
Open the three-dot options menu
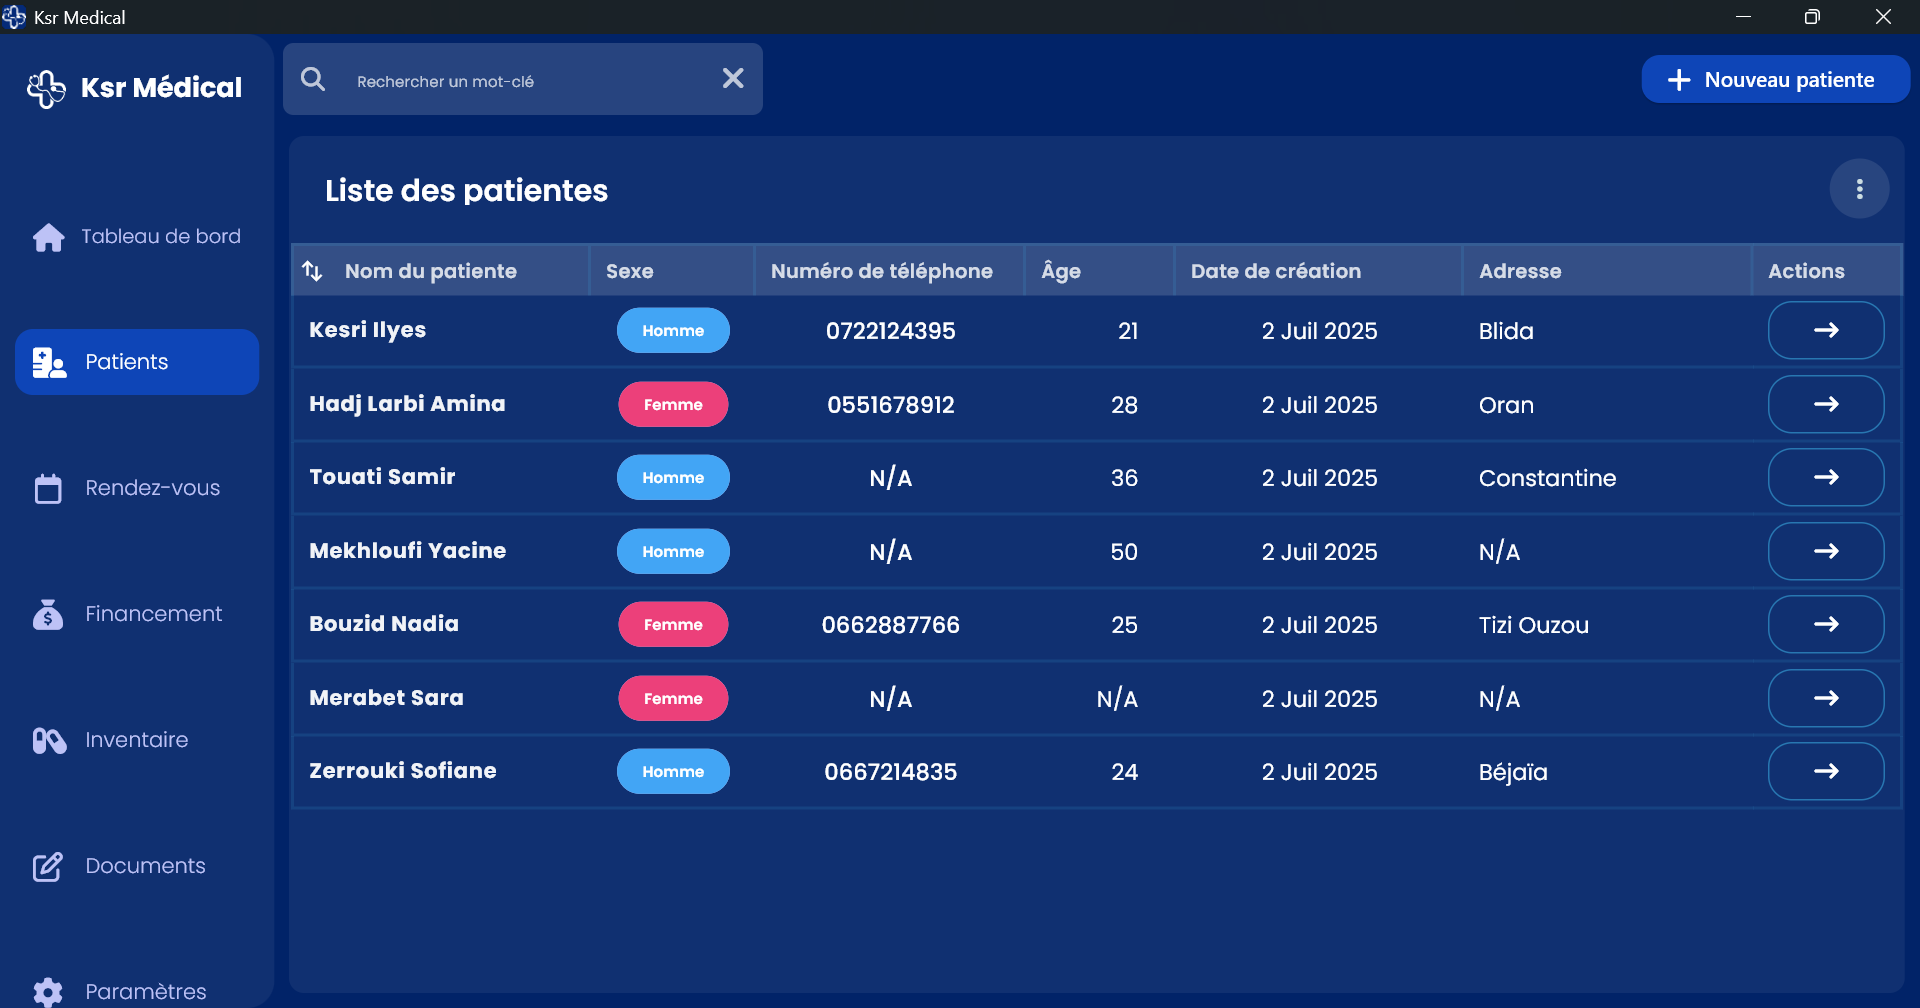click(x=1859, y=189)
